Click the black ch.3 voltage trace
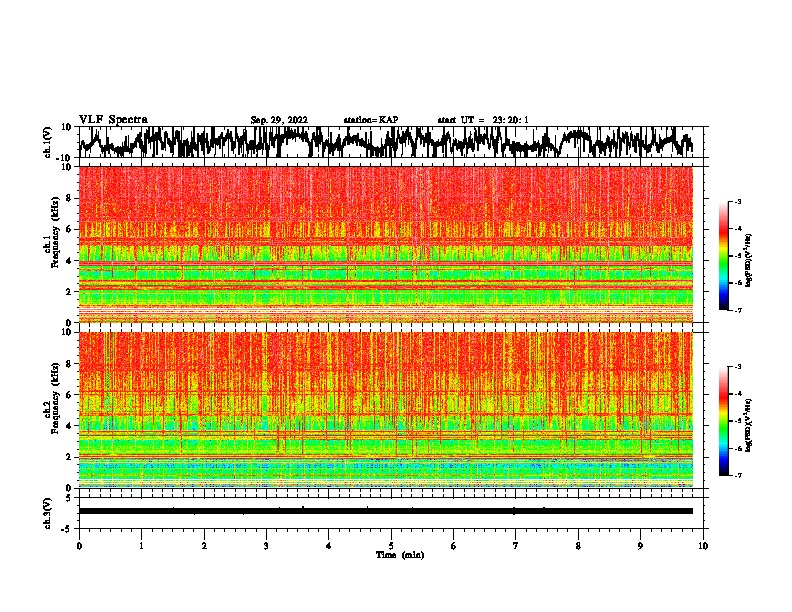Screen dimensions: 792x612 [x=386, y=511]
